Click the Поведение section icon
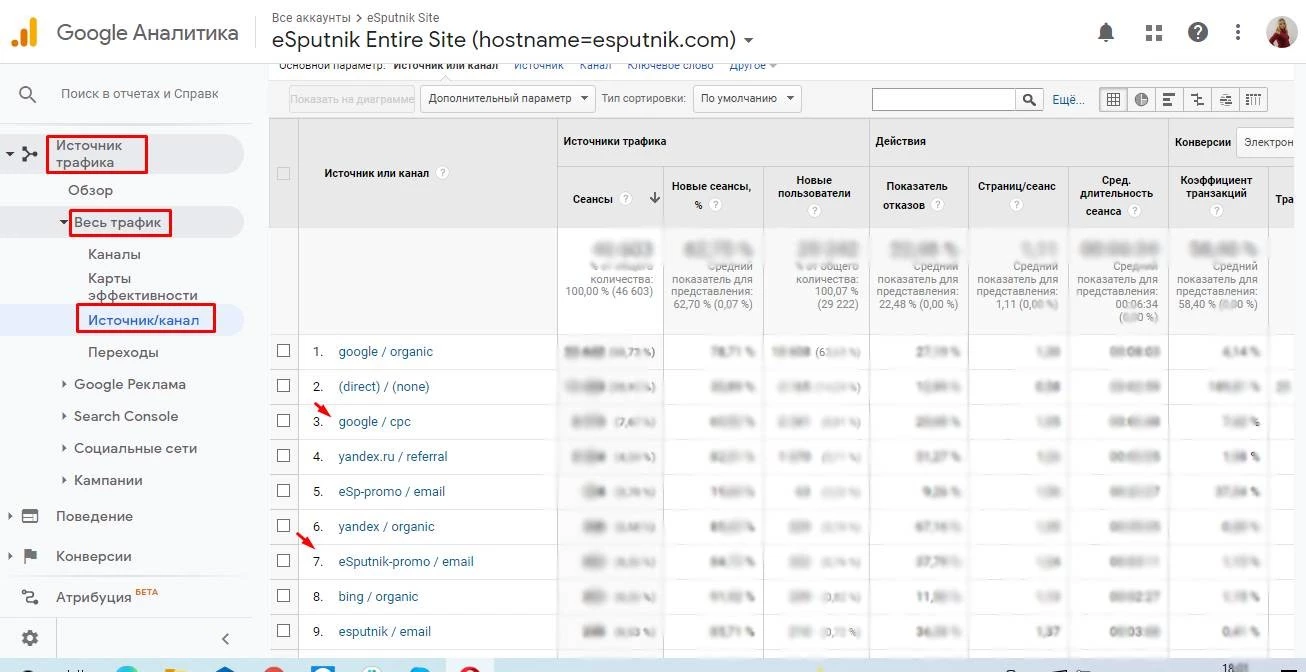Image resolution: width=1306 pixels, height=672 pixels. pos(30,516)
